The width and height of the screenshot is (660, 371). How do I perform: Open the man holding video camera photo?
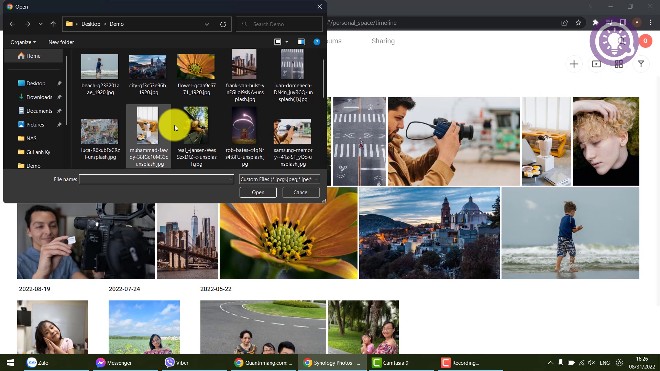(86, 241)
